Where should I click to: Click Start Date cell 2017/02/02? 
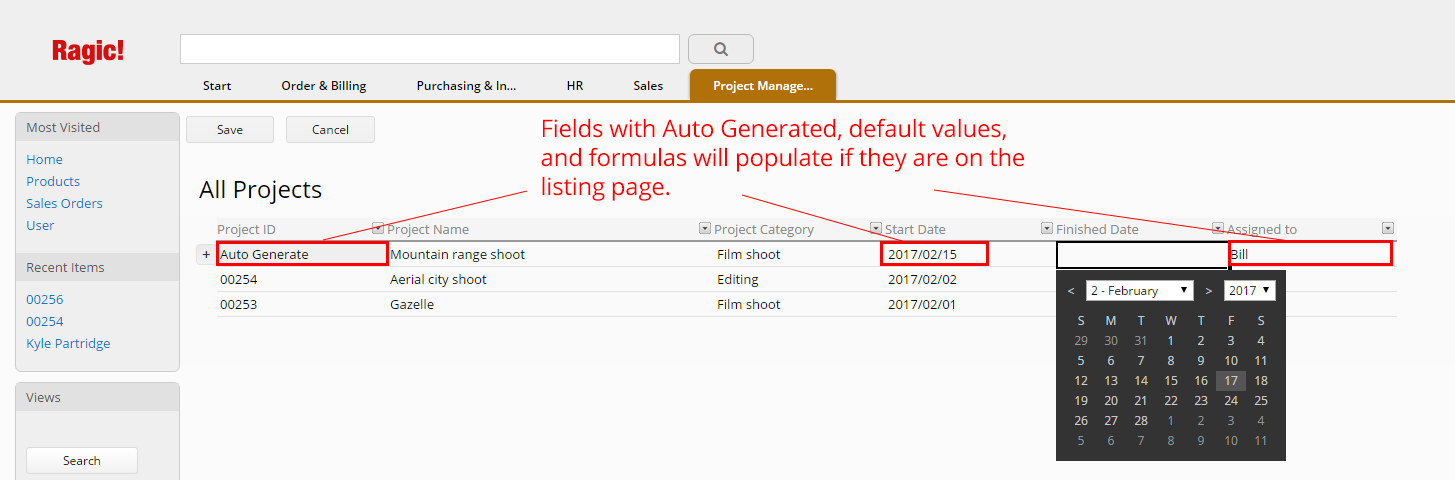922,279
